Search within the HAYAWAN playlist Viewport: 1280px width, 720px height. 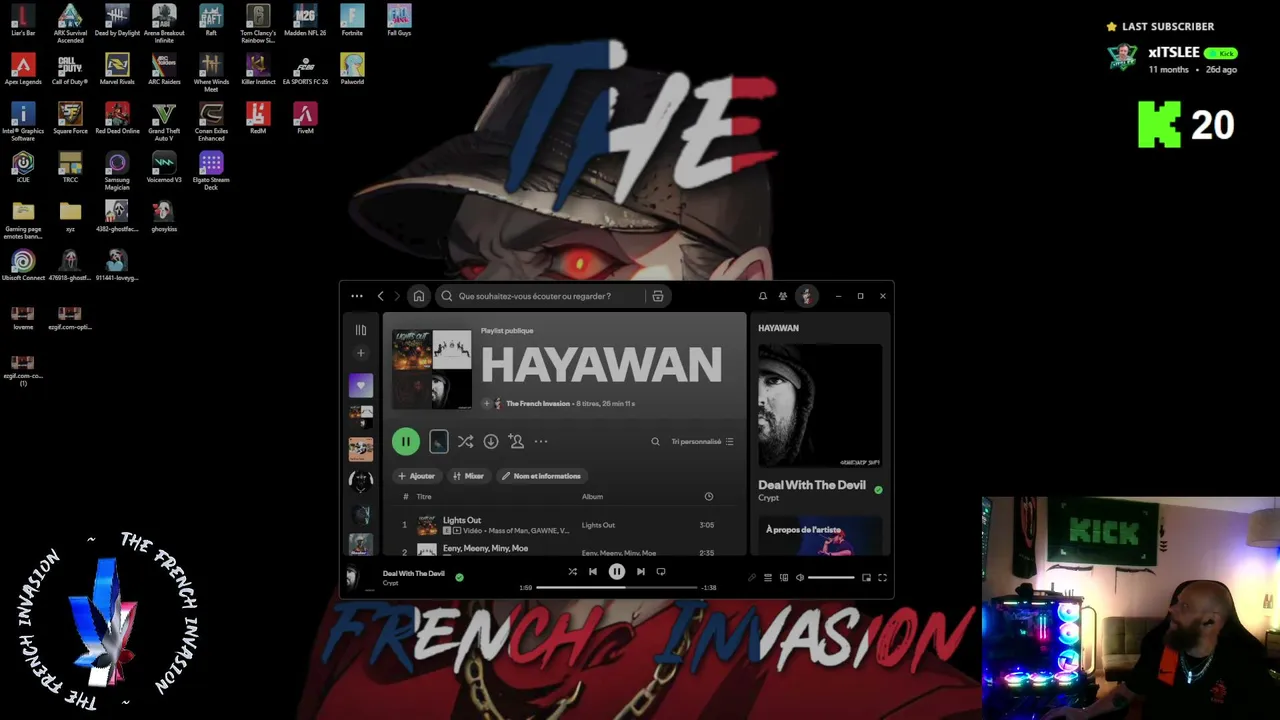point(655,441)
